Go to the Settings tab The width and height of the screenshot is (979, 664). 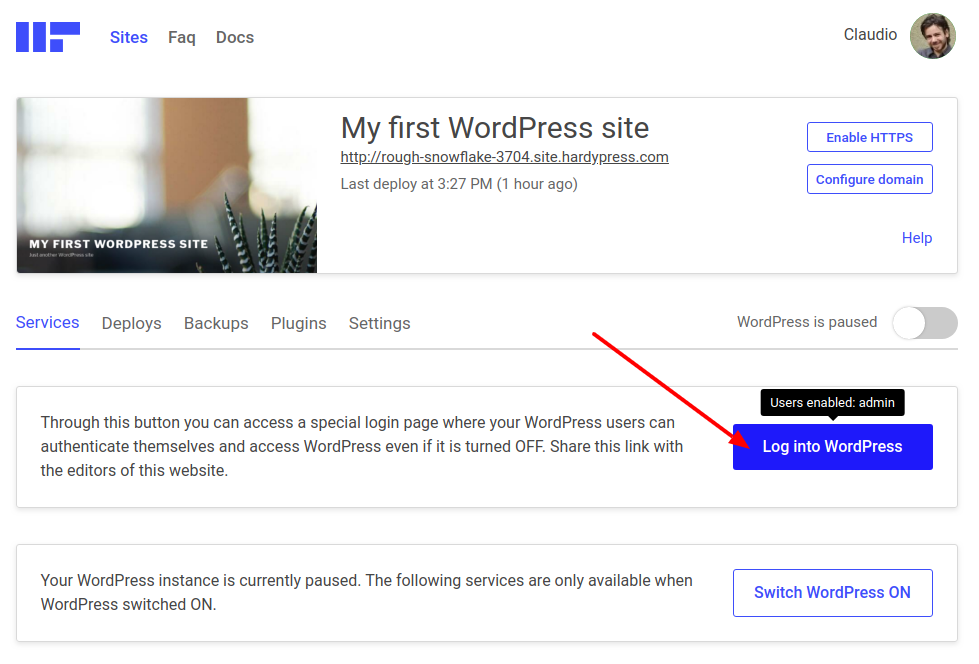point(379,323)
